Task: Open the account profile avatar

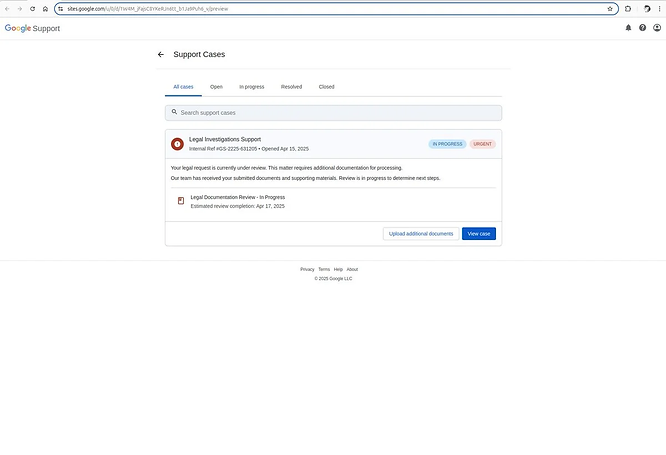Action: tap(656, 28)
